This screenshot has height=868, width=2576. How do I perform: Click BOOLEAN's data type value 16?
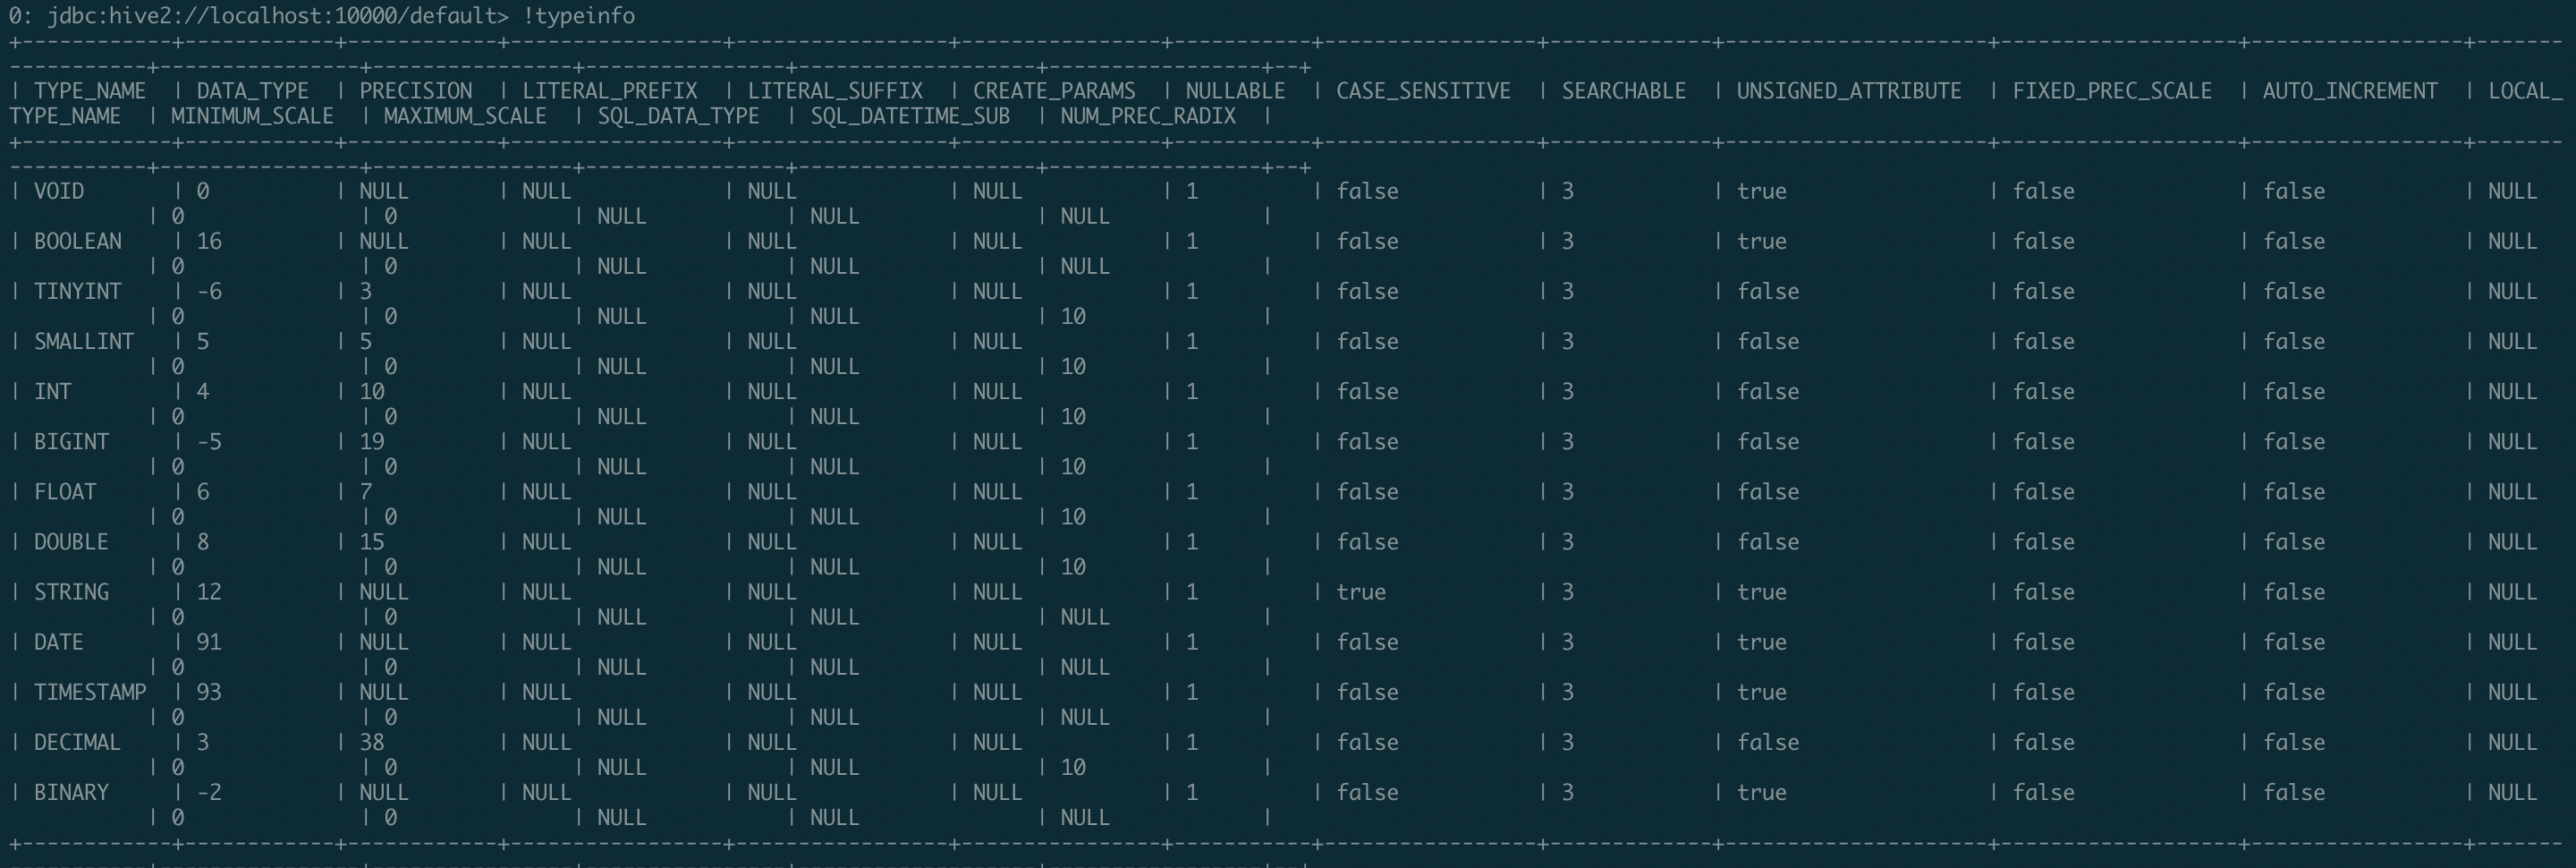tap(209, 241)
